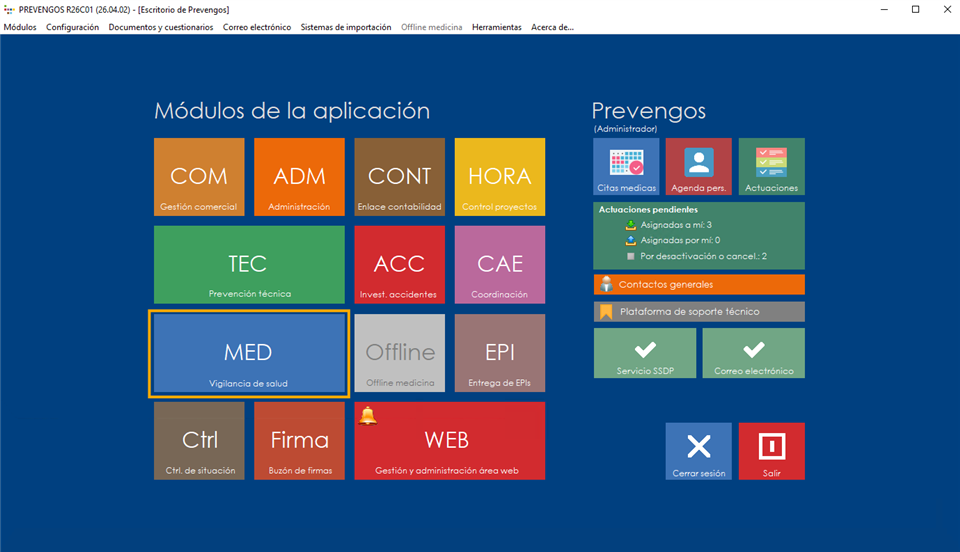Expand the Sistemas de importación menu
The height and width of the screenshot is (552, 960).
[x=346, y=27]
